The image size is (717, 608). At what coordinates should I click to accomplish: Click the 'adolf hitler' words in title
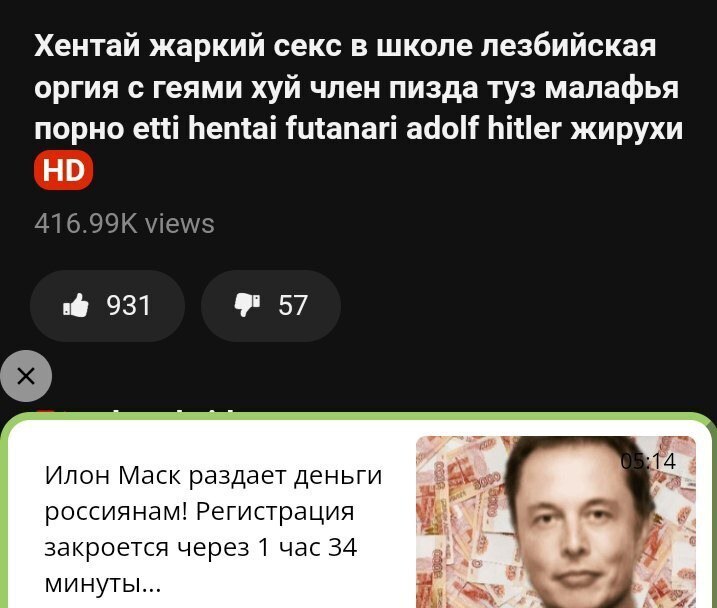pos(484,128)
